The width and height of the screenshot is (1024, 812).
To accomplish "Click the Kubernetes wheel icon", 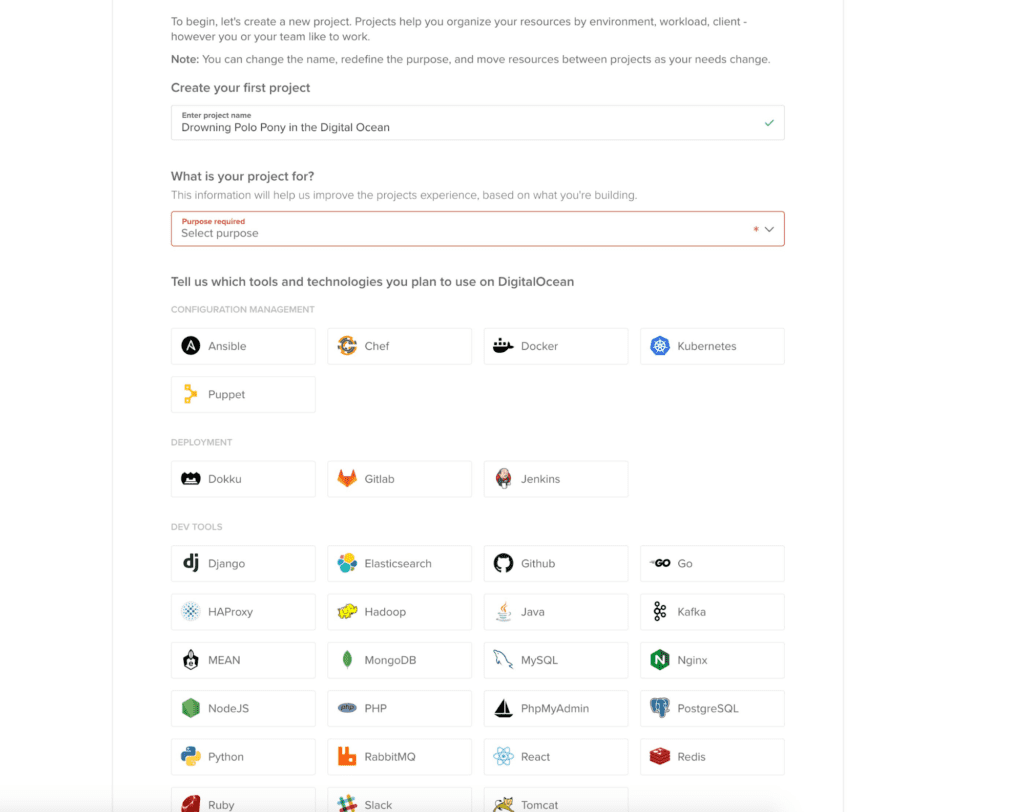I will 660,346.
